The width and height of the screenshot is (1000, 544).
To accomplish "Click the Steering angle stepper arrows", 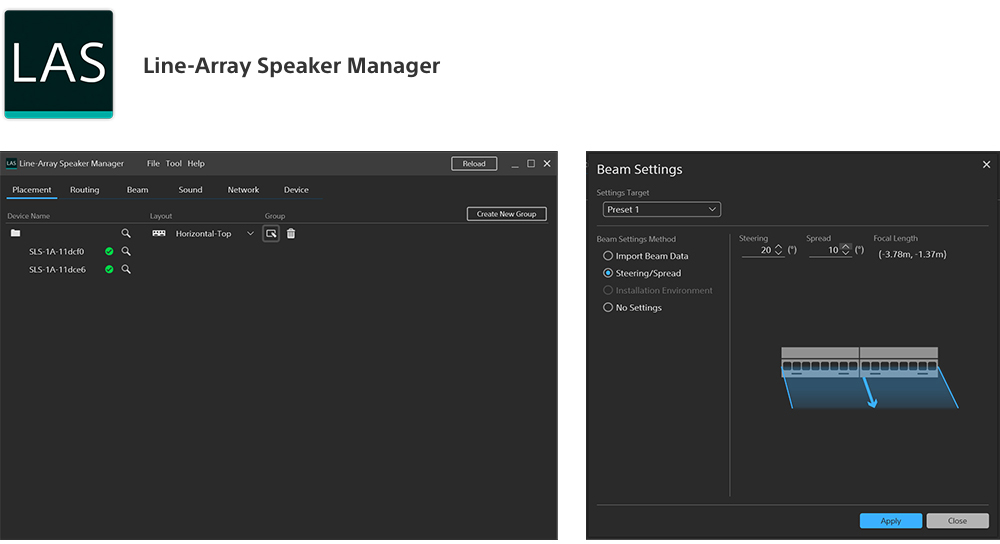I will tap(780, 250).
